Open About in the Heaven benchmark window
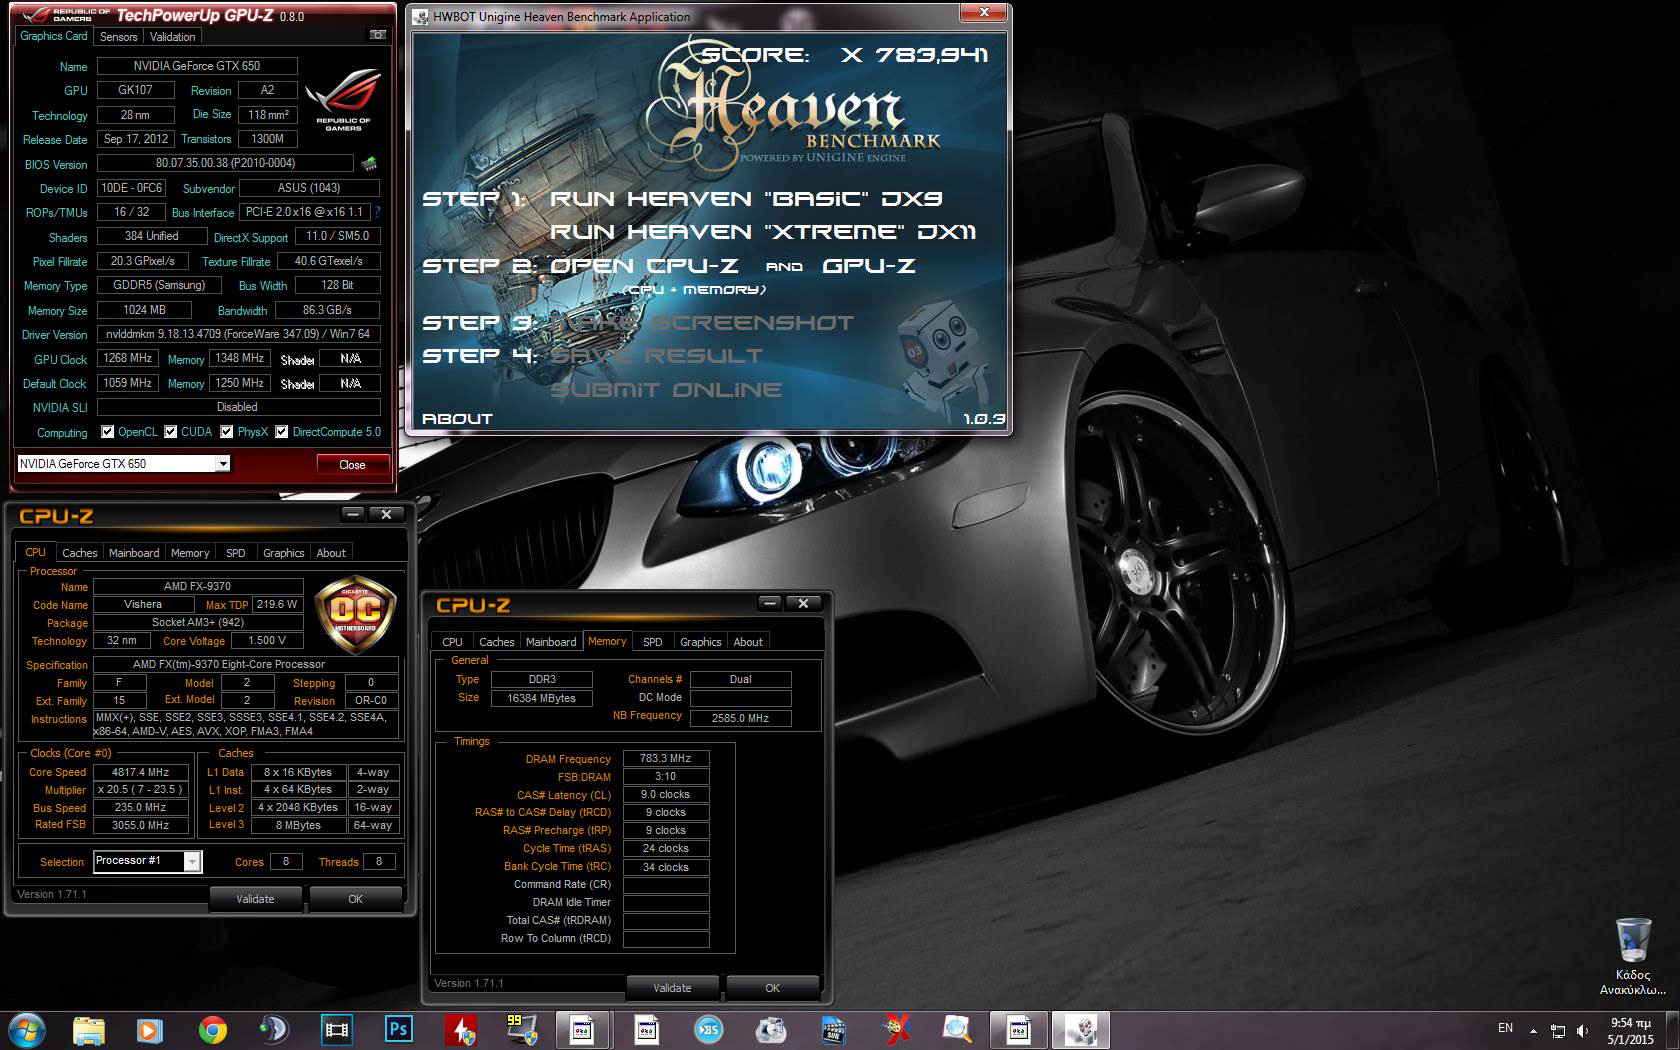The image size is (1680, 1050). [458, 418]
